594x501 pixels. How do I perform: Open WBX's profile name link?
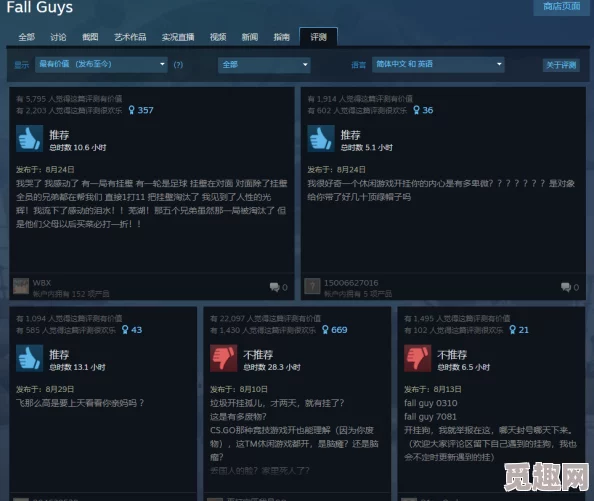(x=42, y=283)
